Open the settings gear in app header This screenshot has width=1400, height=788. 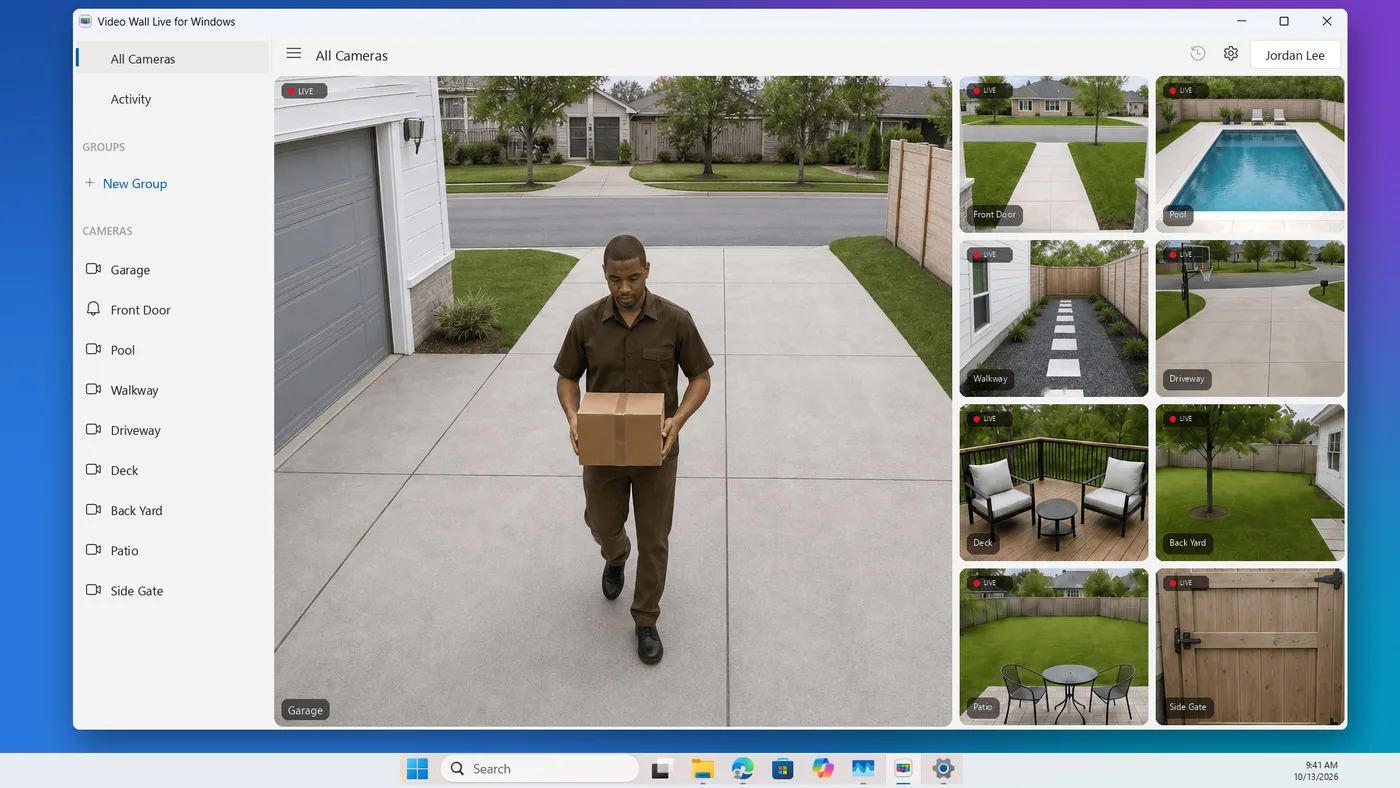point(1231,54)
